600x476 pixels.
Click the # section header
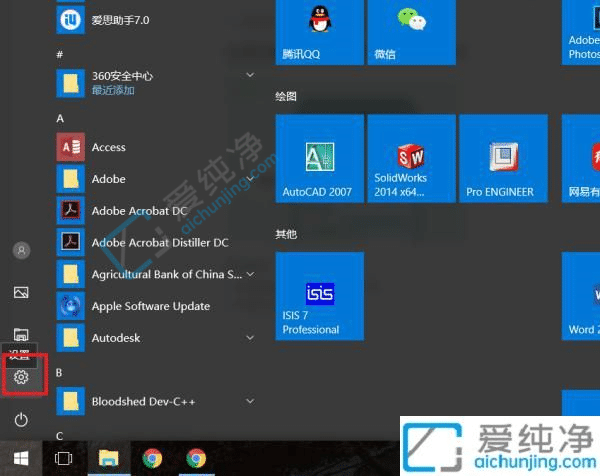click(x=60, y=55)
